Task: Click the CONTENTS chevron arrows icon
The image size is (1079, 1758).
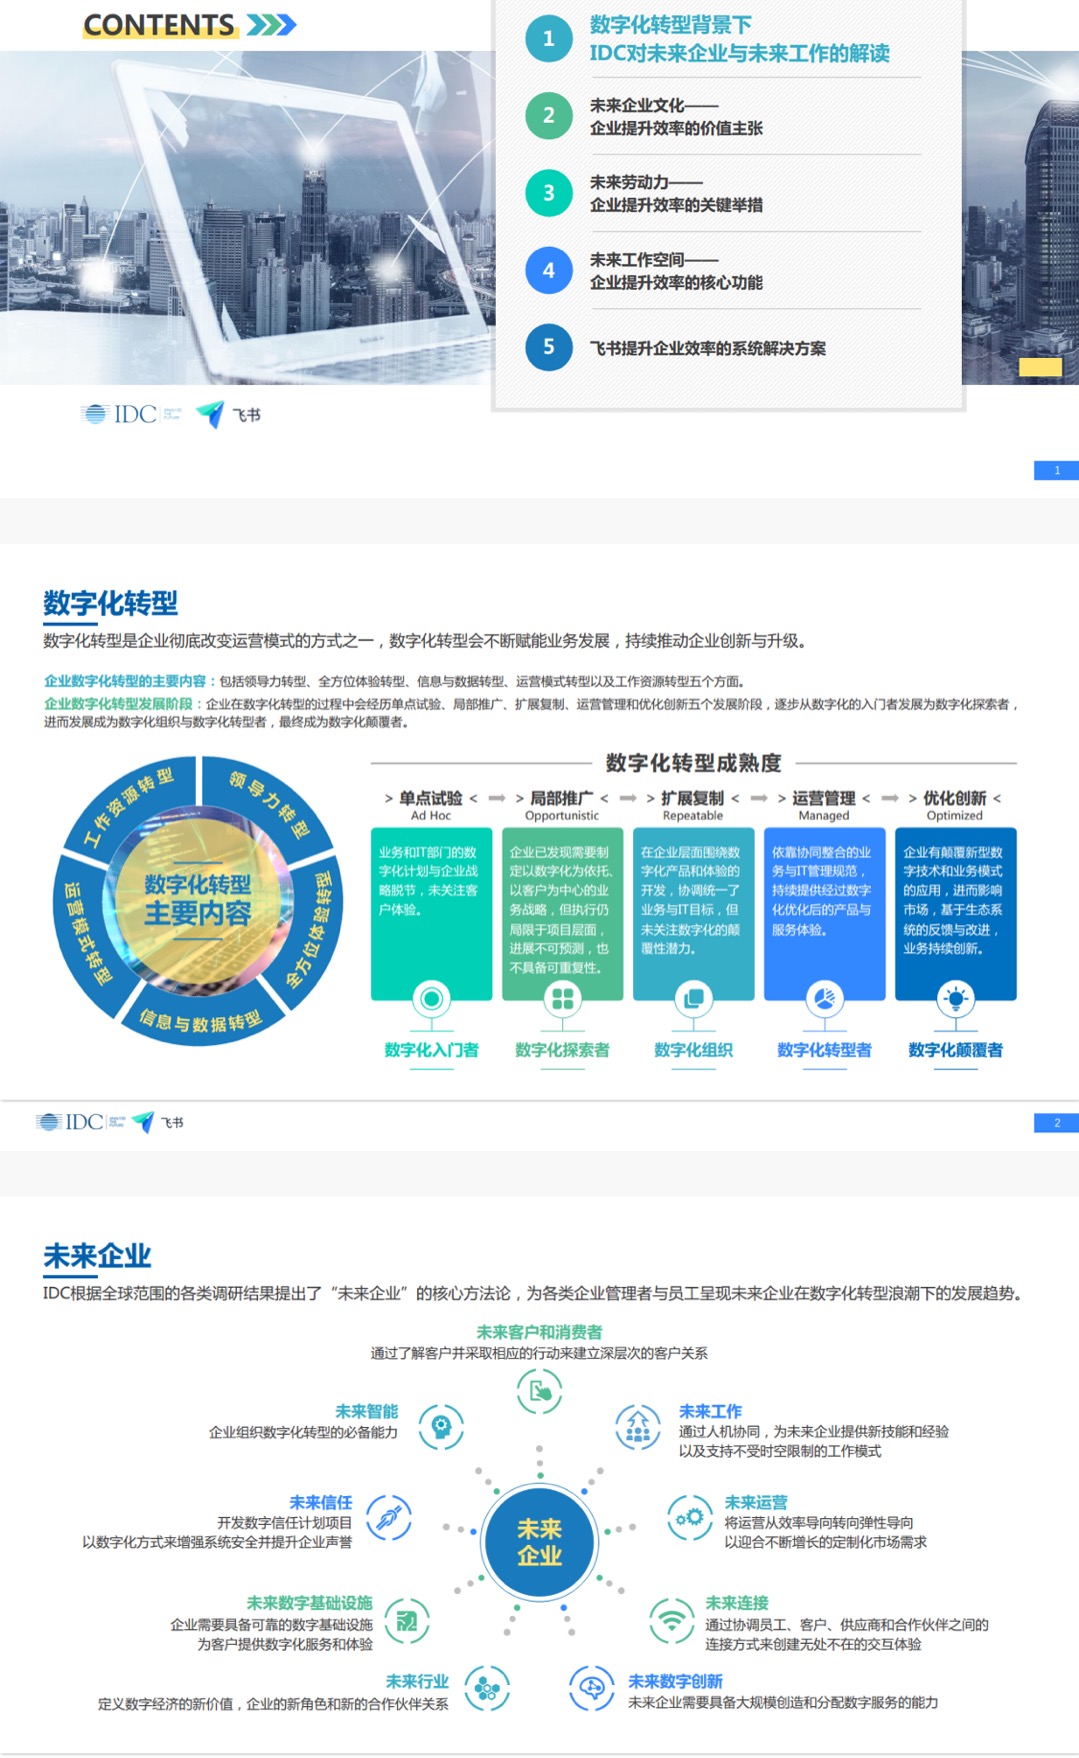Action: [x=271, y=25]
